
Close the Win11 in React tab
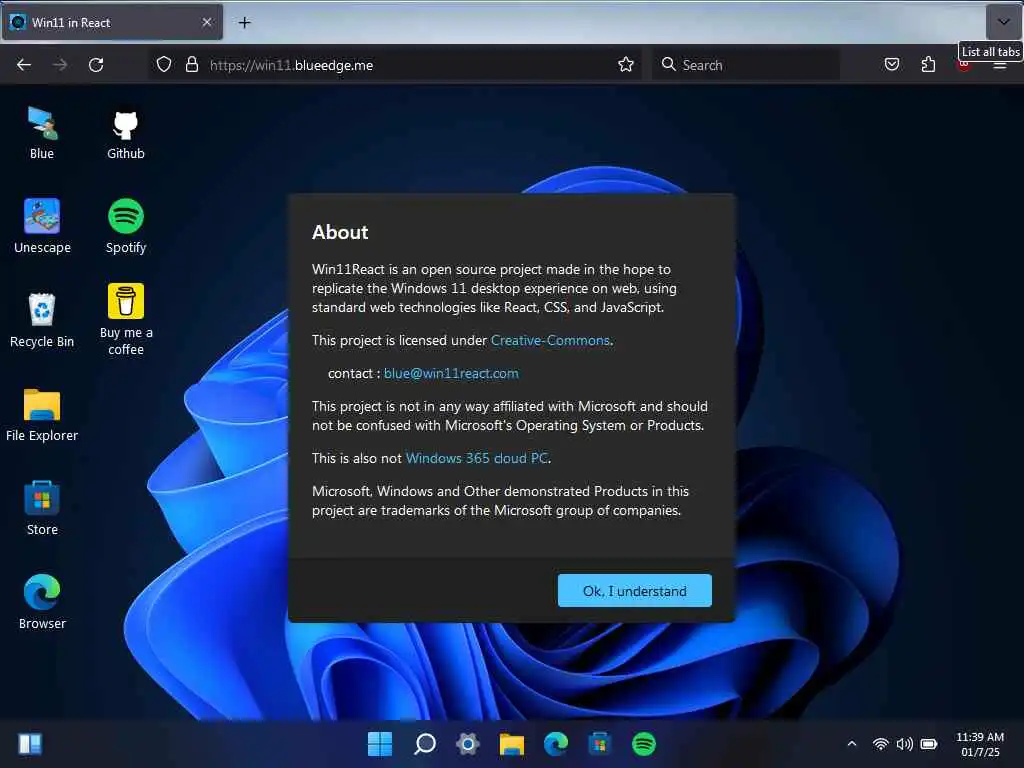pos(207,22)
